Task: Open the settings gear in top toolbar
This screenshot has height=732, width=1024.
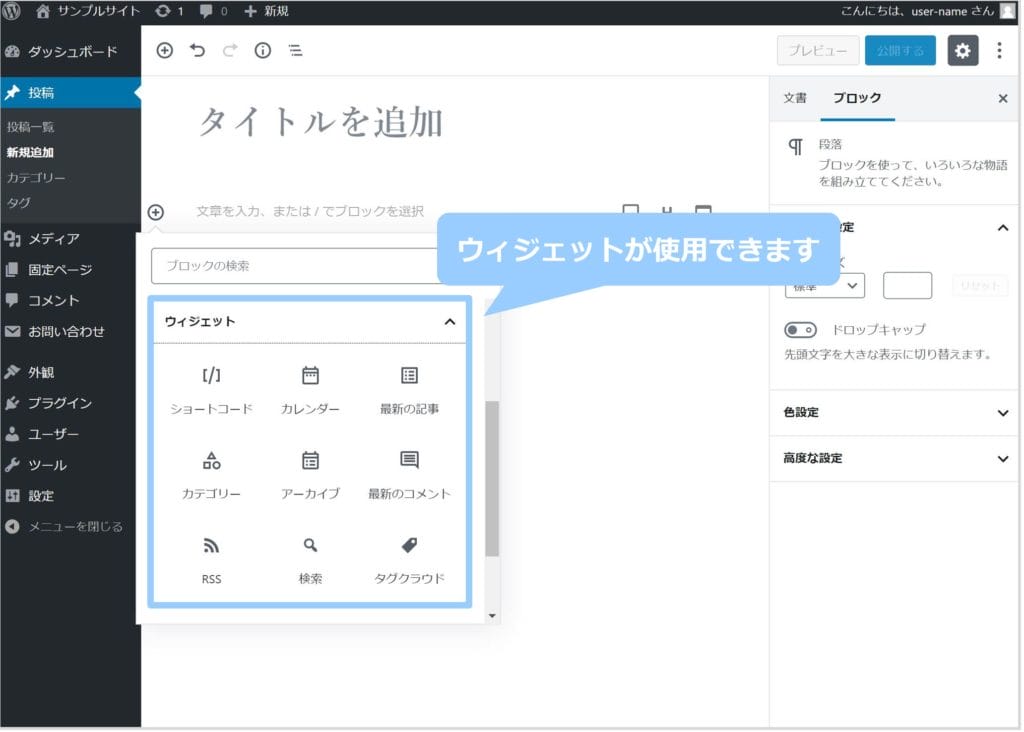Action: pyautogui.click(x=962, y=51)
